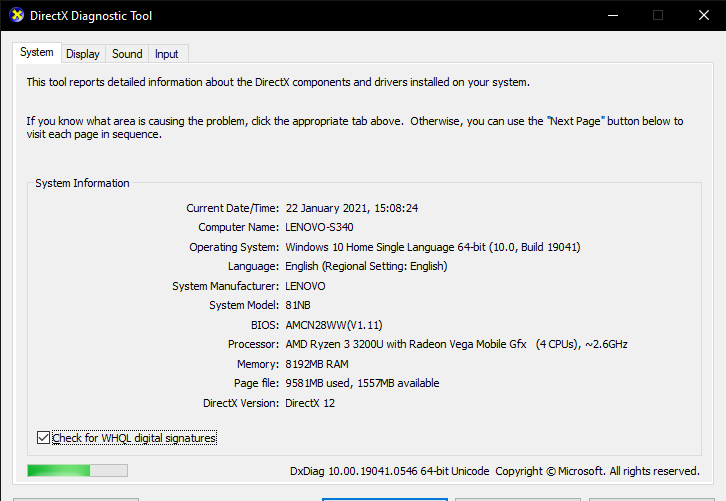This screenshot has width=726, height=501.
Task: Open the Display tab
Action: [x=83, y=54]
